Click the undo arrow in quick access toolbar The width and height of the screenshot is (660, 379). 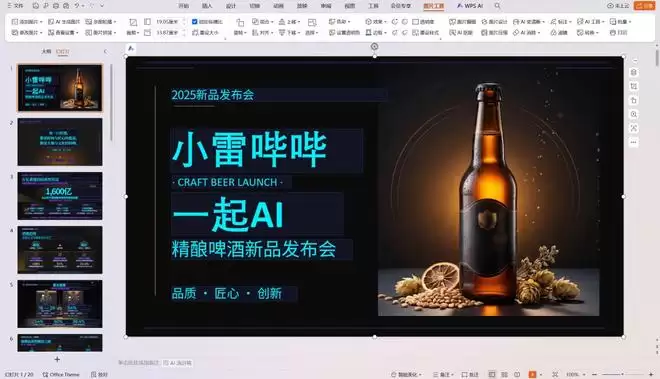77,6
